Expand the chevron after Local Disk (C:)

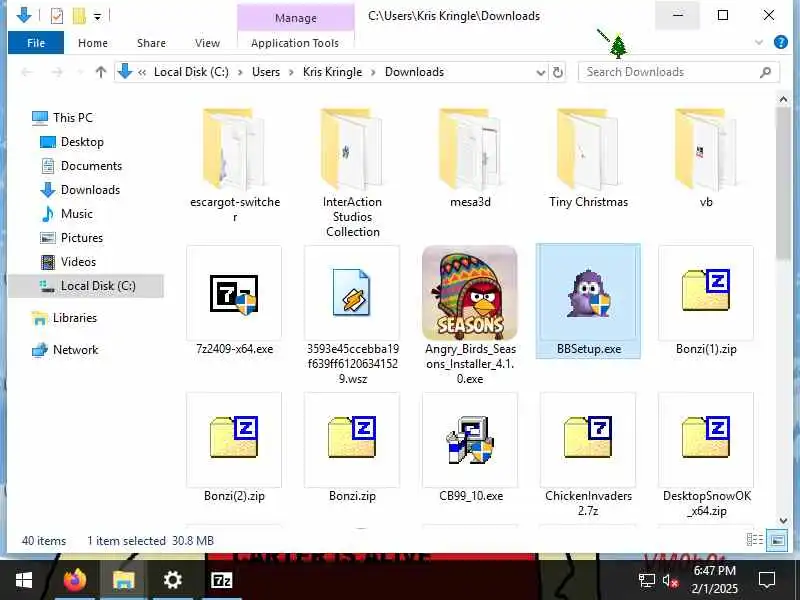pos(240,72)
